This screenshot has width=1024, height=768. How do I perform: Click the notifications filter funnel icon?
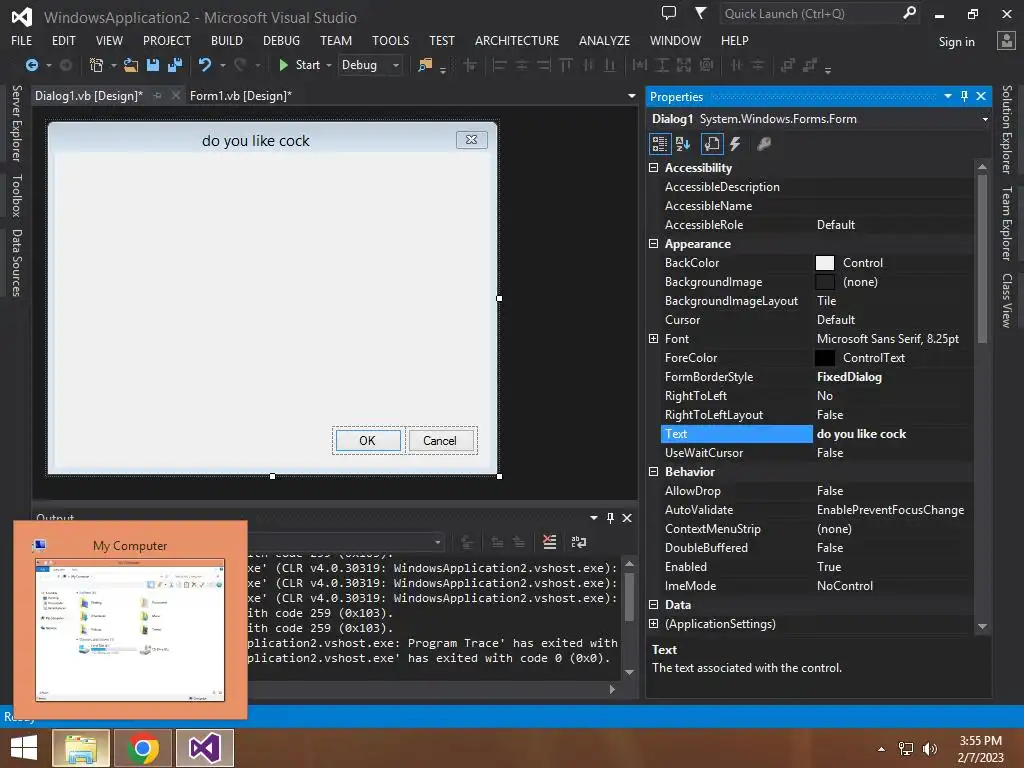pyautogui.click(x=700, y=13)
